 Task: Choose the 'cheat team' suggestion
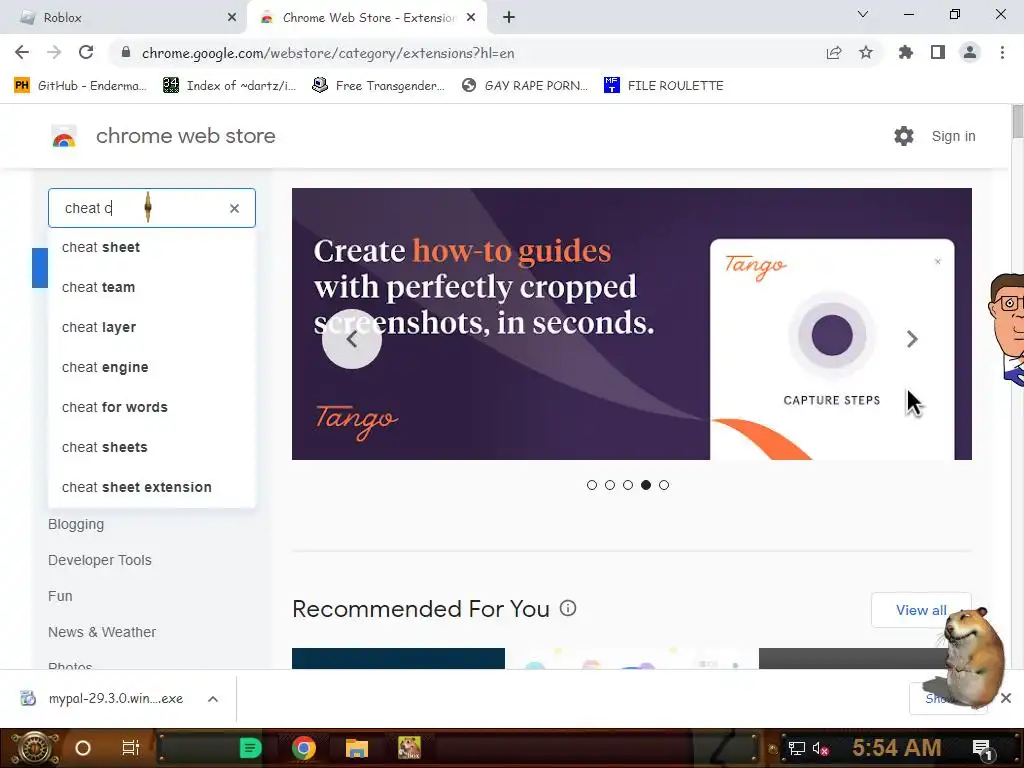(152, 287)
